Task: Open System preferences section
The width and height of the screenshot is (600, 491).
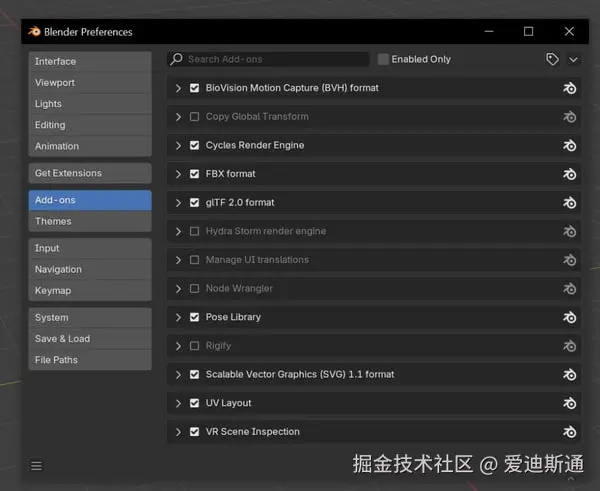Action: point(90,318)
